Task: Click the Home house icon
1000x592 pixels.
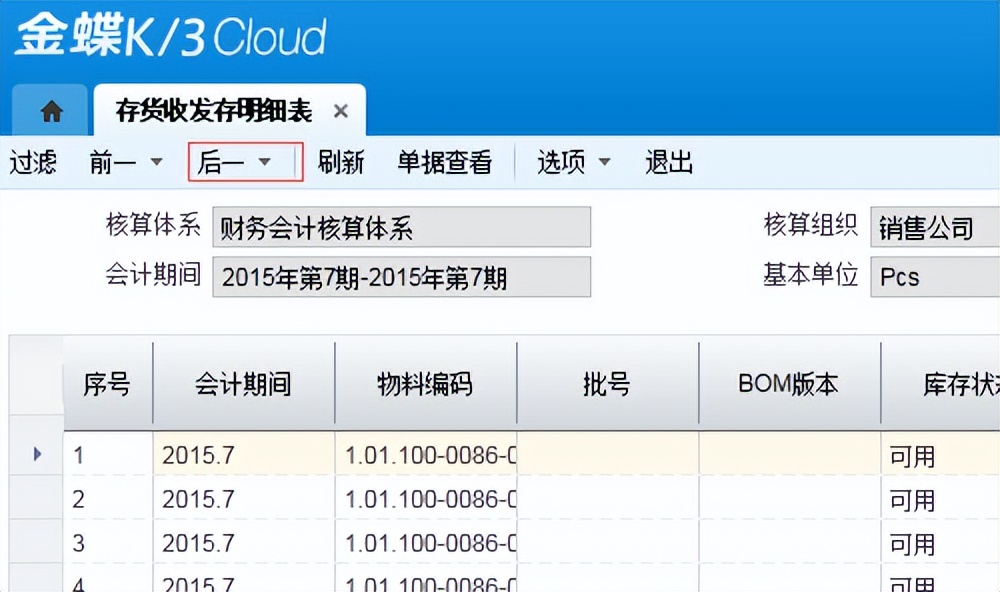Action: pos(50,110)
